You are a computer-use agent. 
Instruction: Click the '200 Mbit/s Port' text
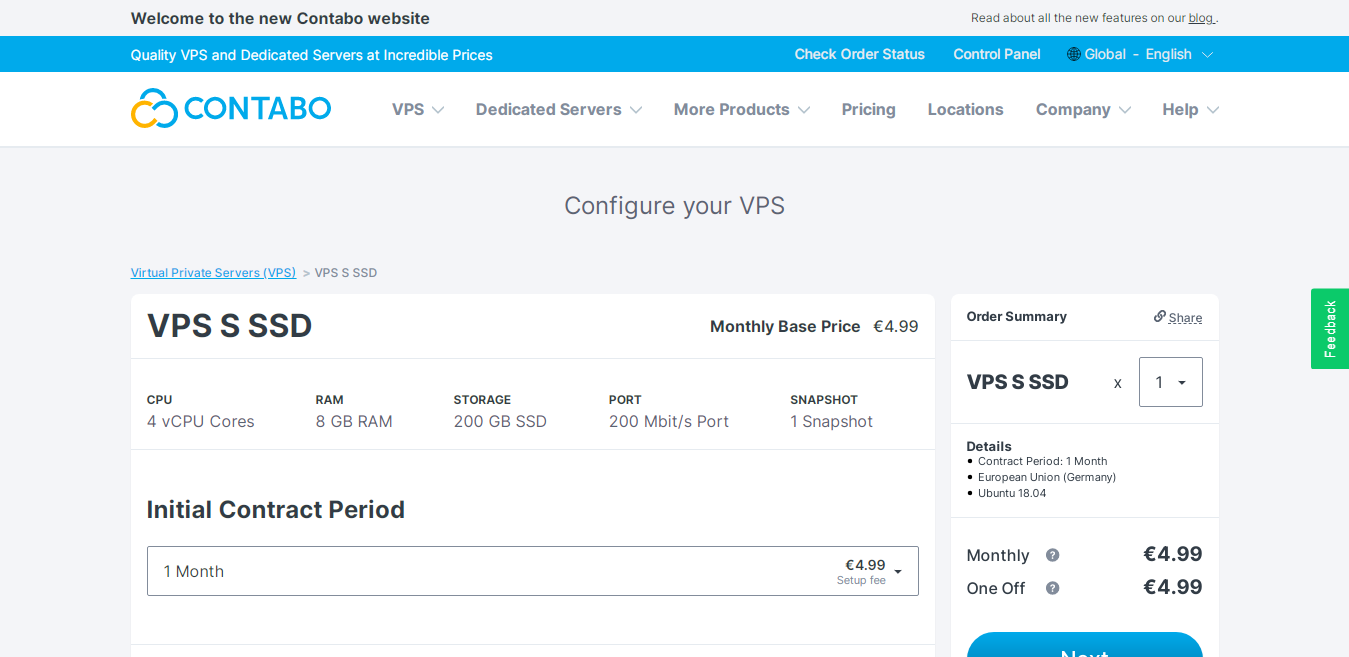tap(669, 422)
